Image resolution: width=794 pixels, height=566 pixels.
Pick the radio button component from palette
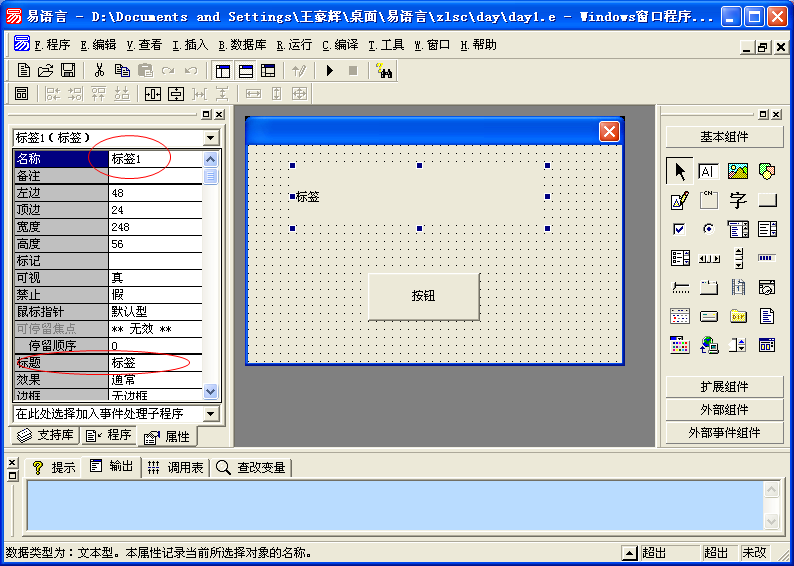(x=709, y=229)
